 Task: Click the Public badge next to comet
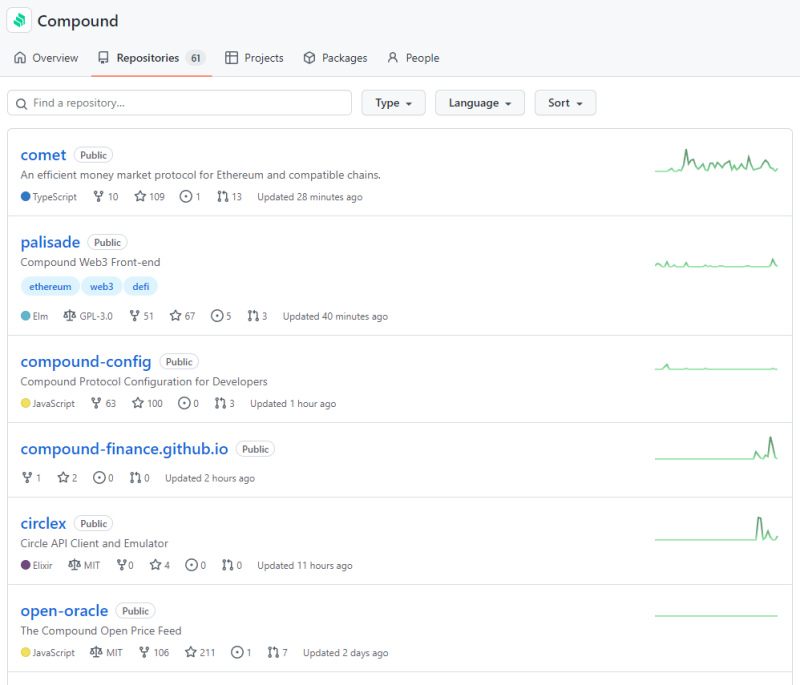coord(93,155)
